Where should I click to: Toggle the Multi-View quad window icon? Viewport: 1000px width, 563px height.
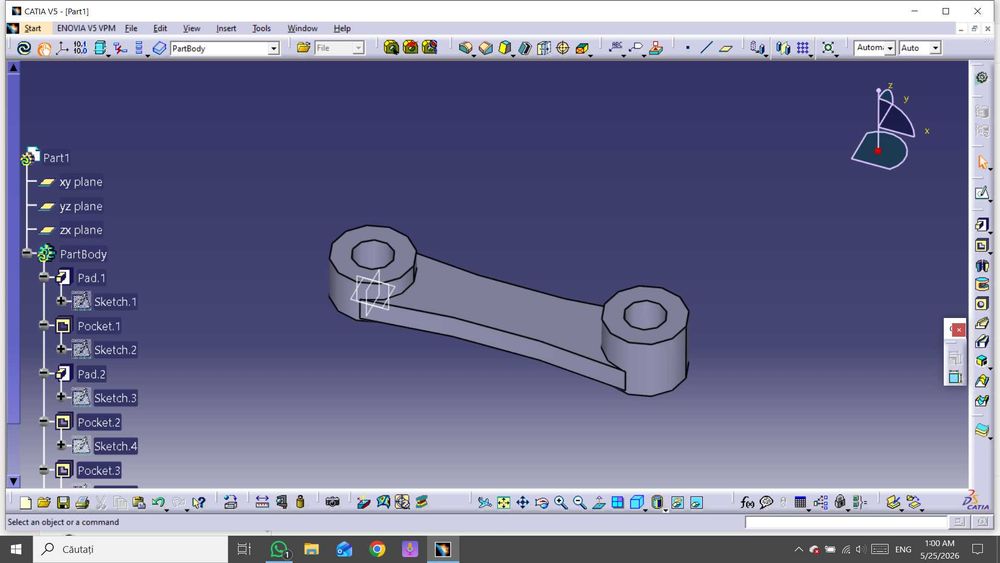click(x=617, y=502)
